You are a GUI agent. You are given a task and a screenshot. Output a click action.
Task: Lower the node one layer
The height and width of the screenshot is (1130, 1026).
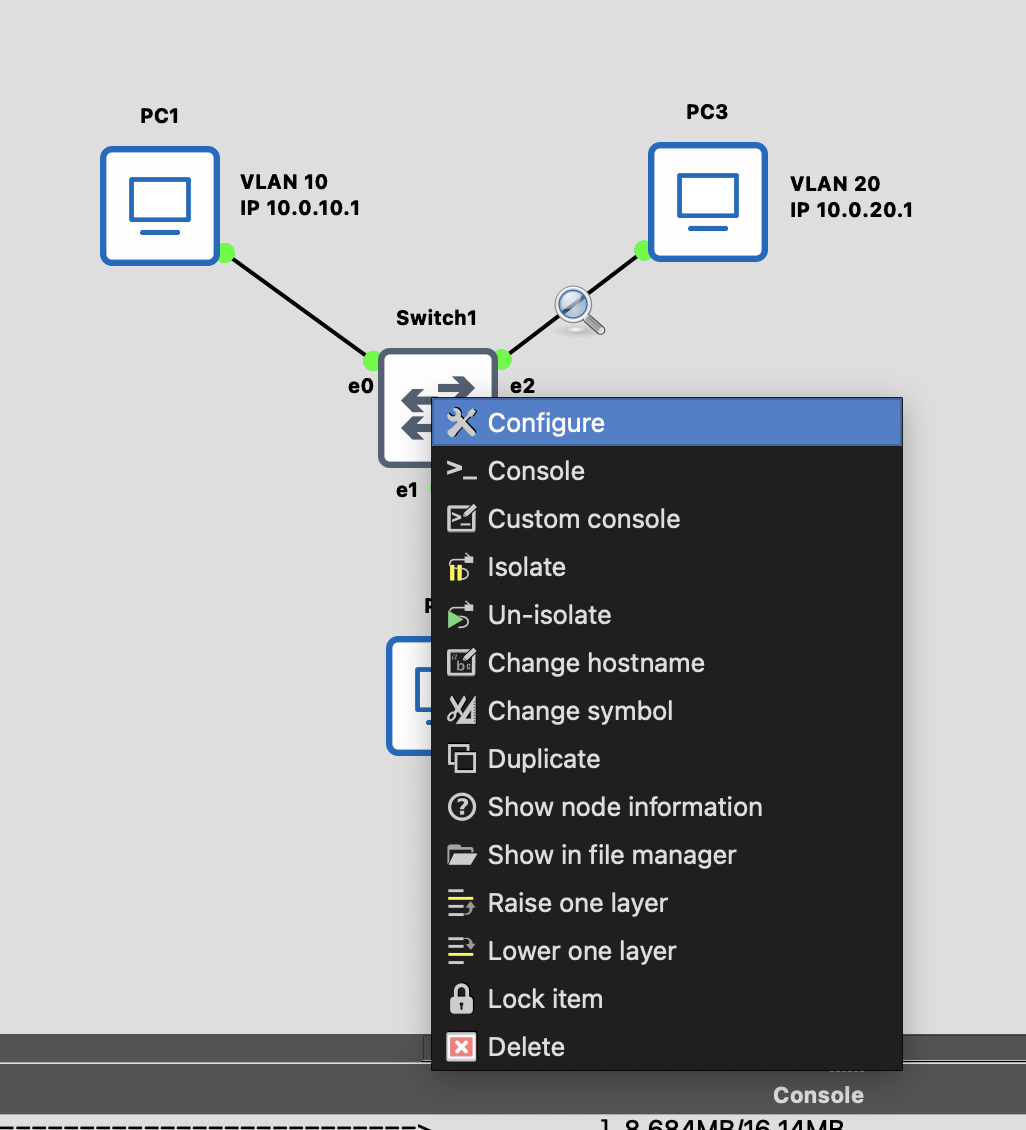(x=582, y=951)
